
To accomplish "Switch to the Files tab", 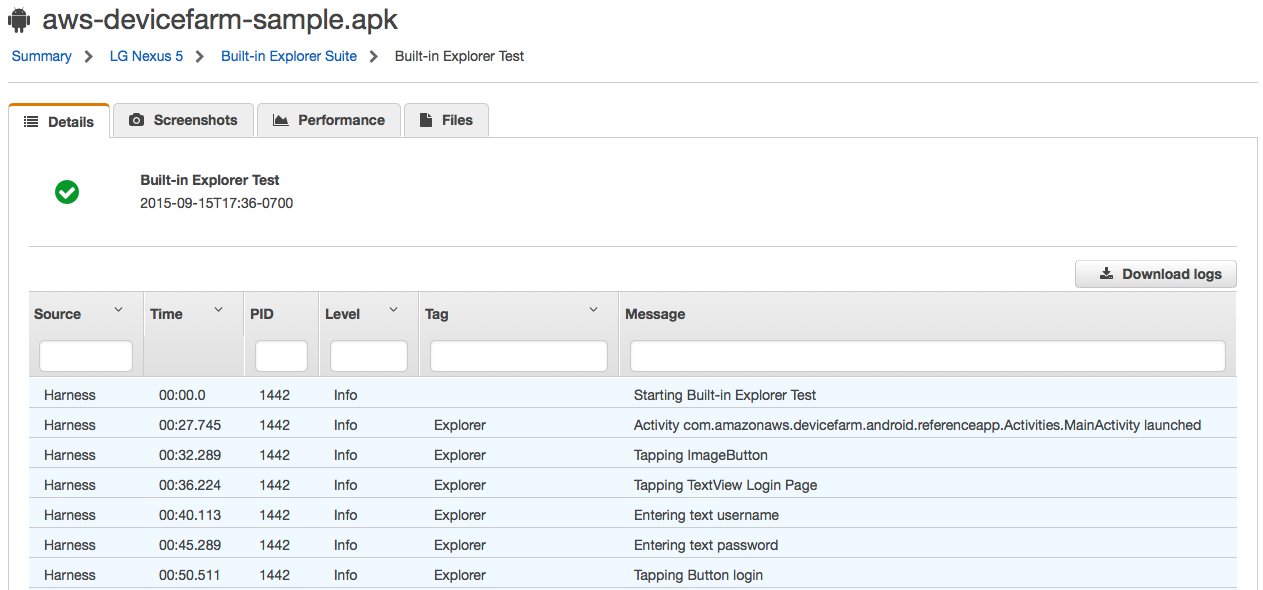I will (446, 120).
